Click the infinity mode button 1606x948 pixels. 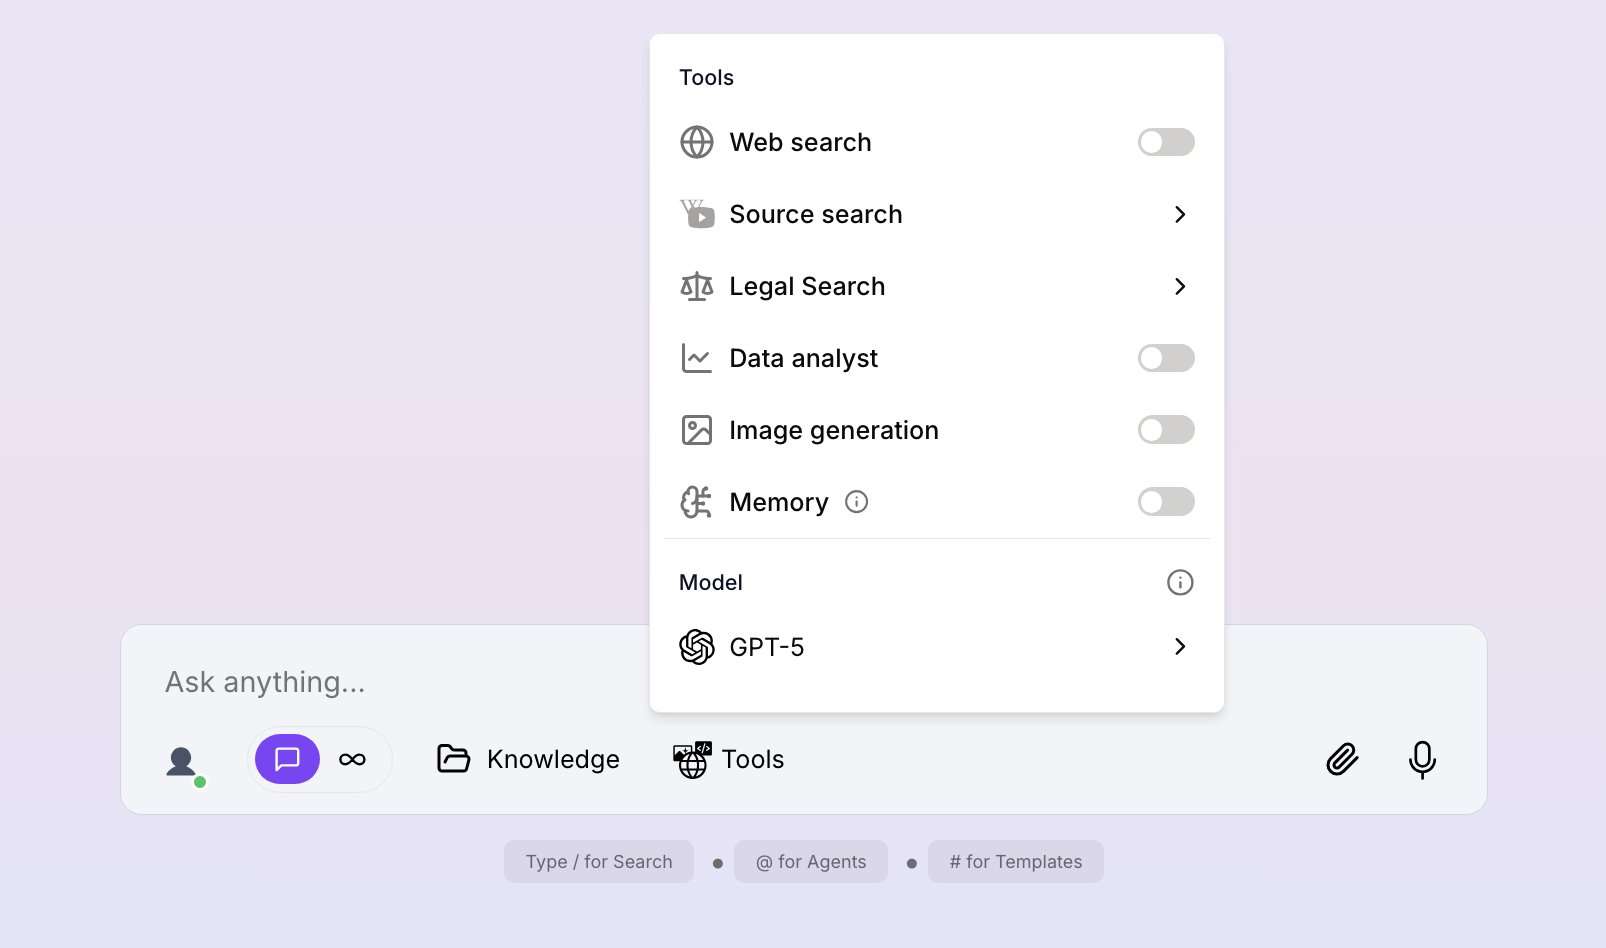tap(353, 759)
